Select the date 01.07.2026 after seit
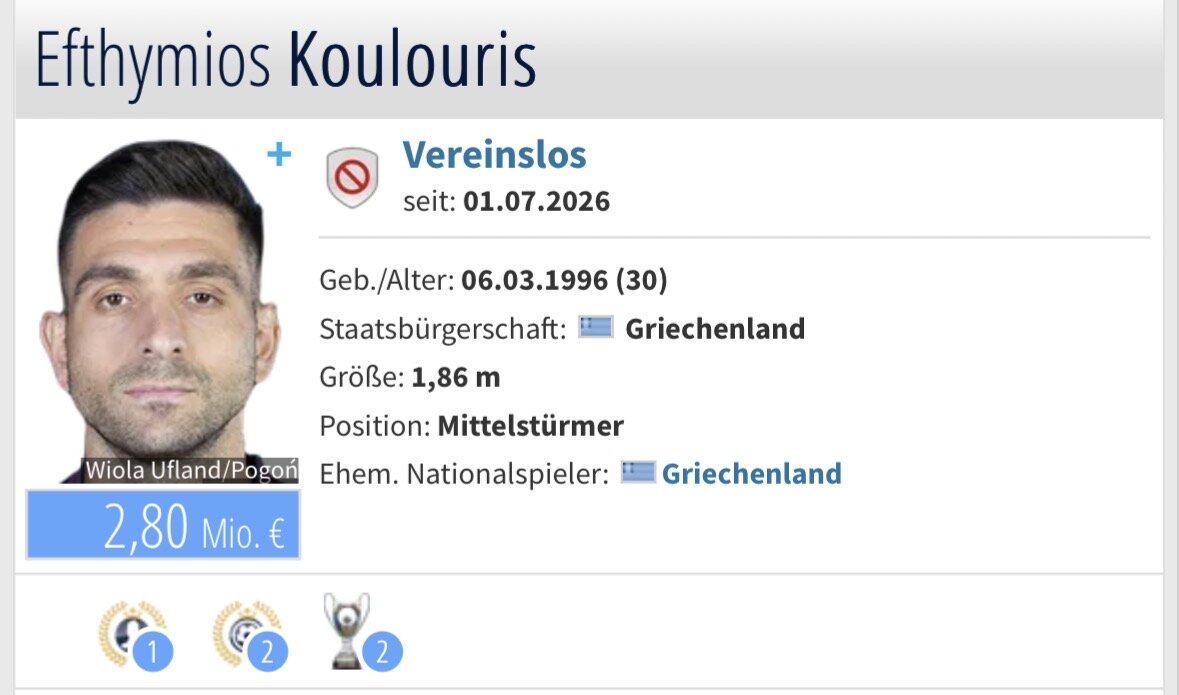 tap(536, 202)
